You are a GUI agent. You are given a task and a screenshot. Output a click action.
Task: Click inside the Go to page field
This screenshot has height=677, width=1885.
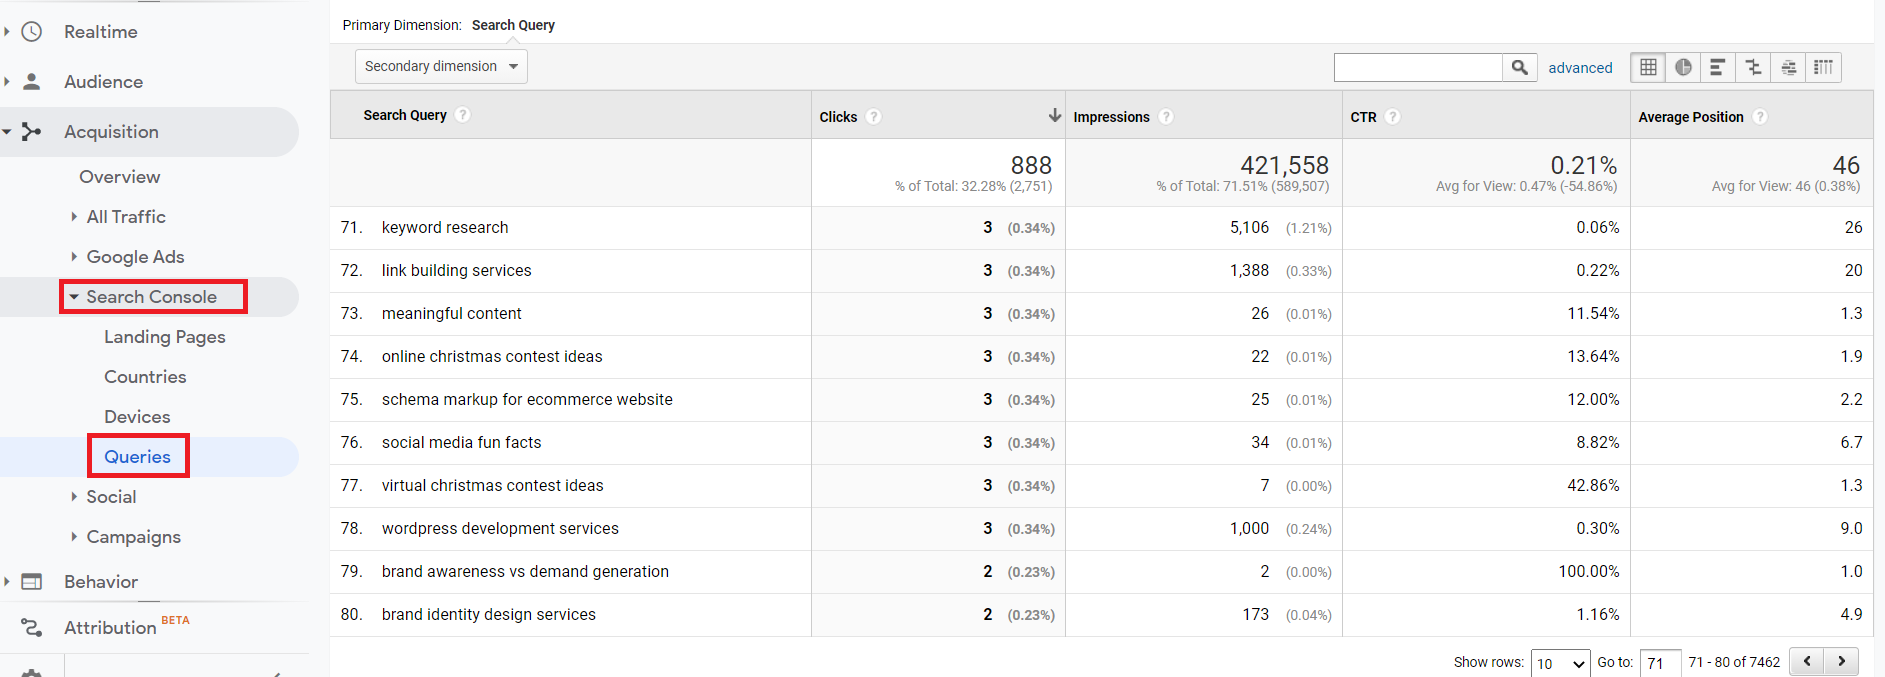click(x=1659, y=662)
